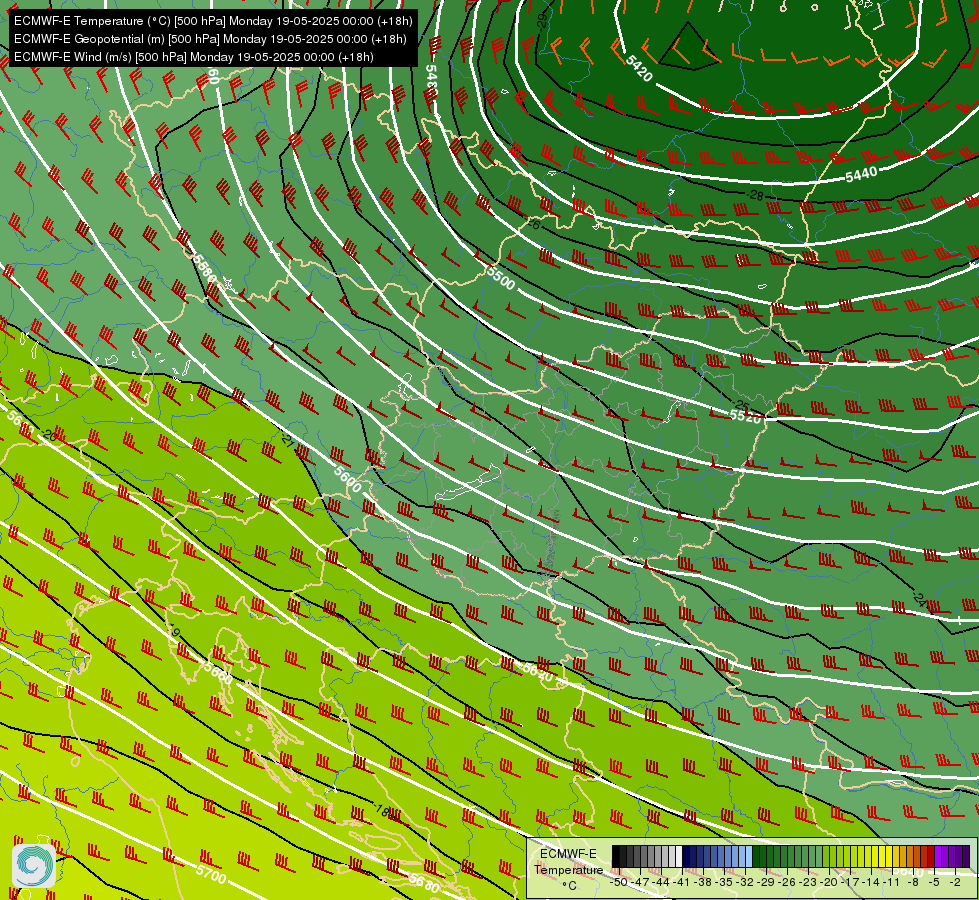This screenshot has height=900, width=979.
Task: Click the 5440 geopotential contour label
Action: tap(861, 174)
